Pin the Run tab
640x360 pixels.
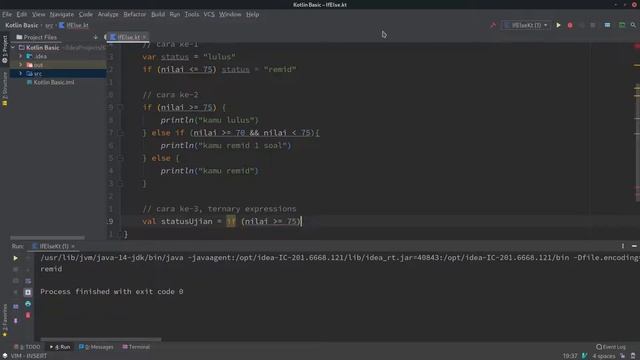pyautogui.click(x=16, y=321)
